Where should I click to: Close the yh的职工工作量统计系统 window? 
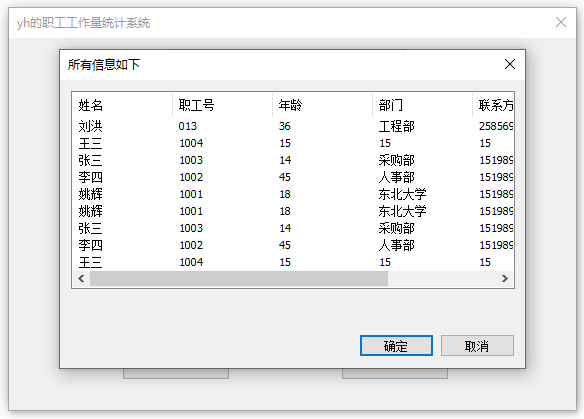561,22
